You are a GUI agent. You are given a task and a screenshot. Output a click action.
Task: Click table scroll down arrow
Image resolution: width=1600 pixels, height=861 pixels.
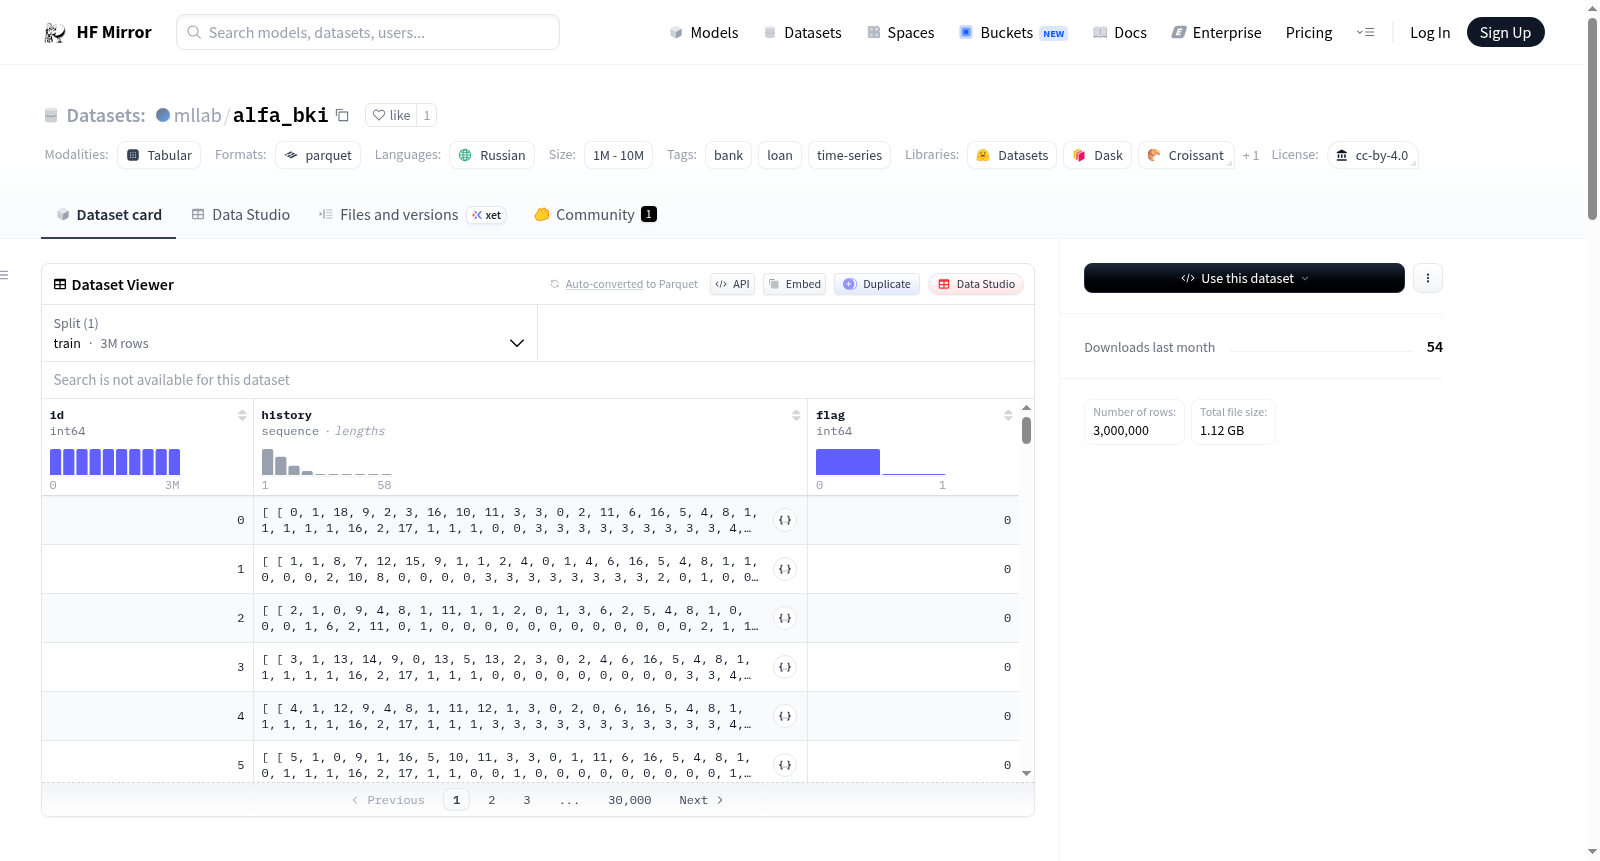1026,773
